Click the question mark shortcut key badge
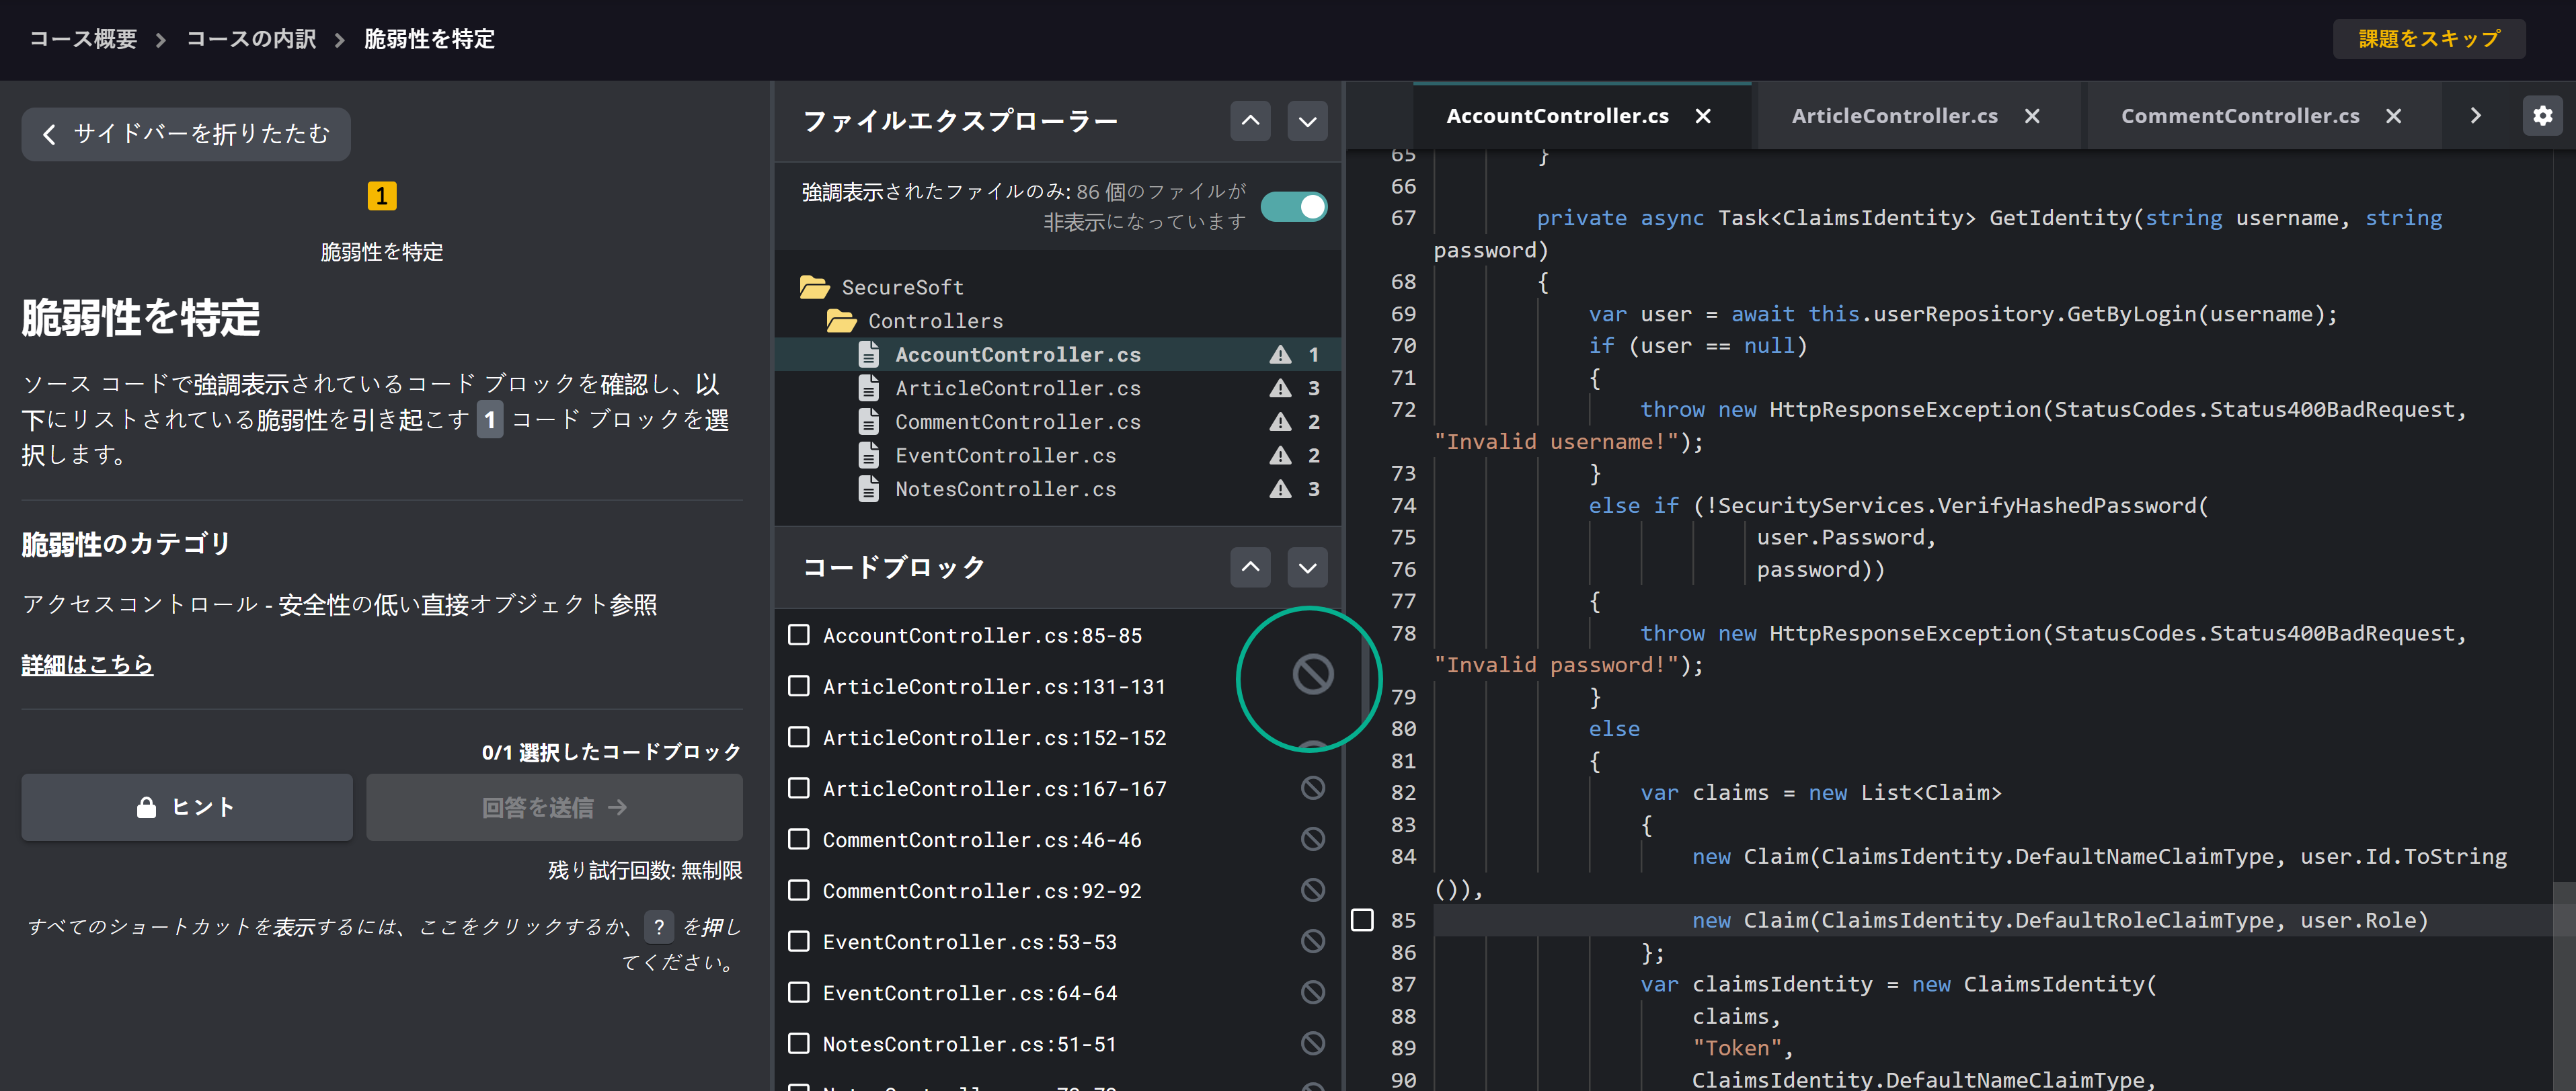Image resolution: width=2576 pixels, height=1091 pixels. pyautogui.click(x=659, y=927)
